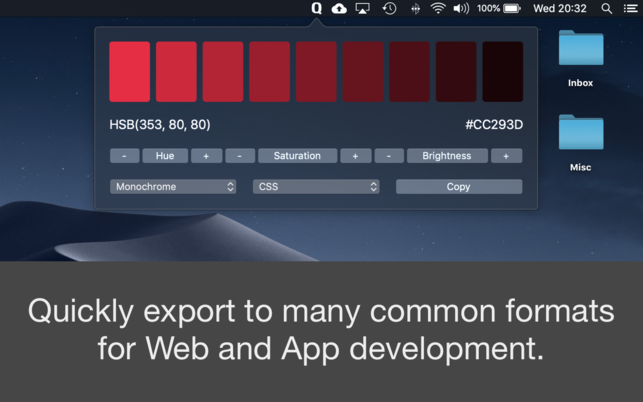
Task: Increase Hue with plus button
Action: (x=206, y=156)
